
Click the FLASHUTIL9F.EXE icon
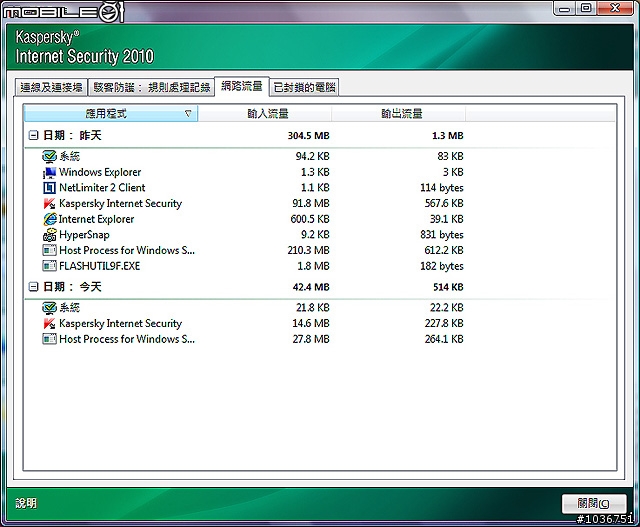point(49,266)
